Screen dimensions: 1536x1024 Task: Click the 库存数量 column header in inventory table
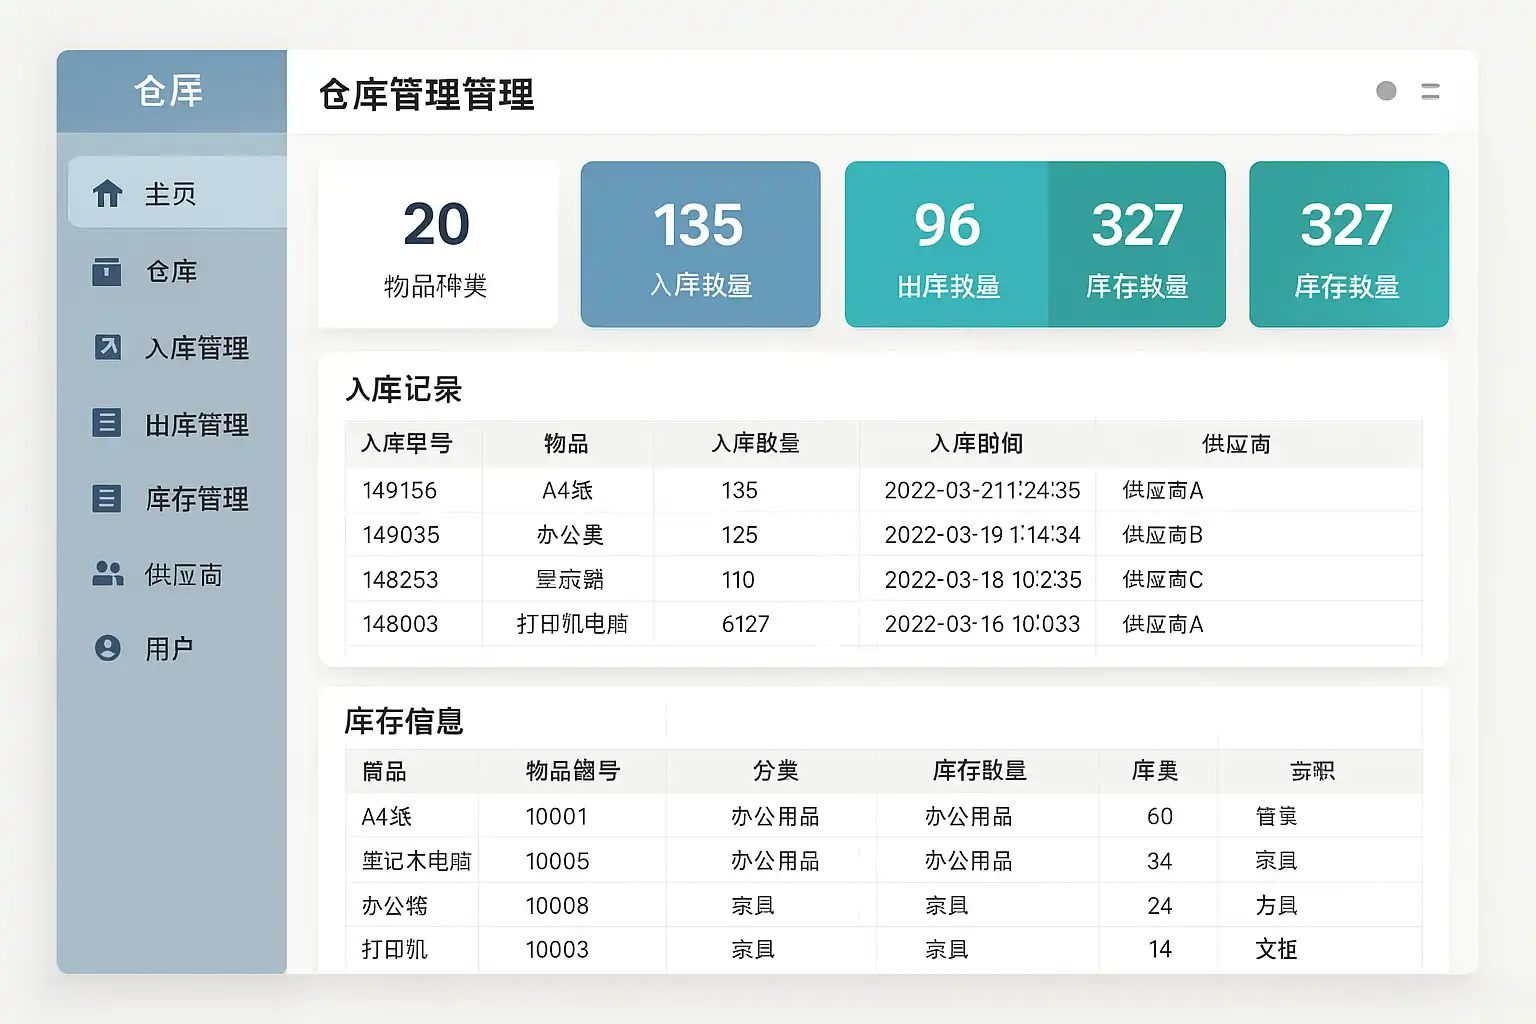(x=979, y=771)
